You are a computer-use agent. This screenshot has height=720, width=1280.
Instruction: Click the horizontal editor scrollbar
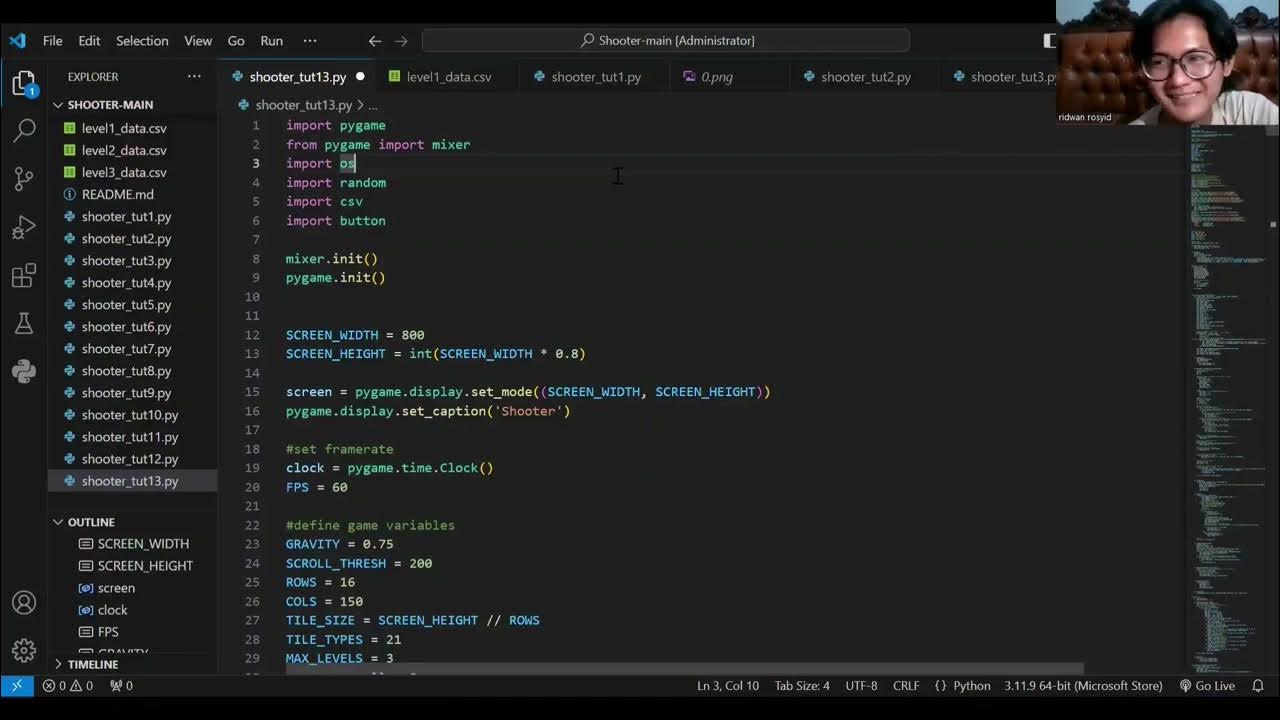(x=684, y=668)
